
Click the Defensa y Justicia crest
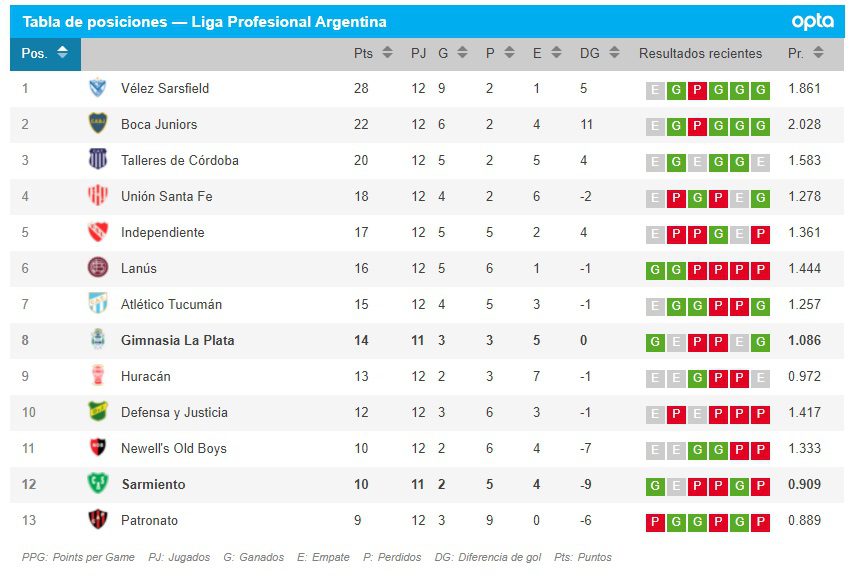coord(97,412)
